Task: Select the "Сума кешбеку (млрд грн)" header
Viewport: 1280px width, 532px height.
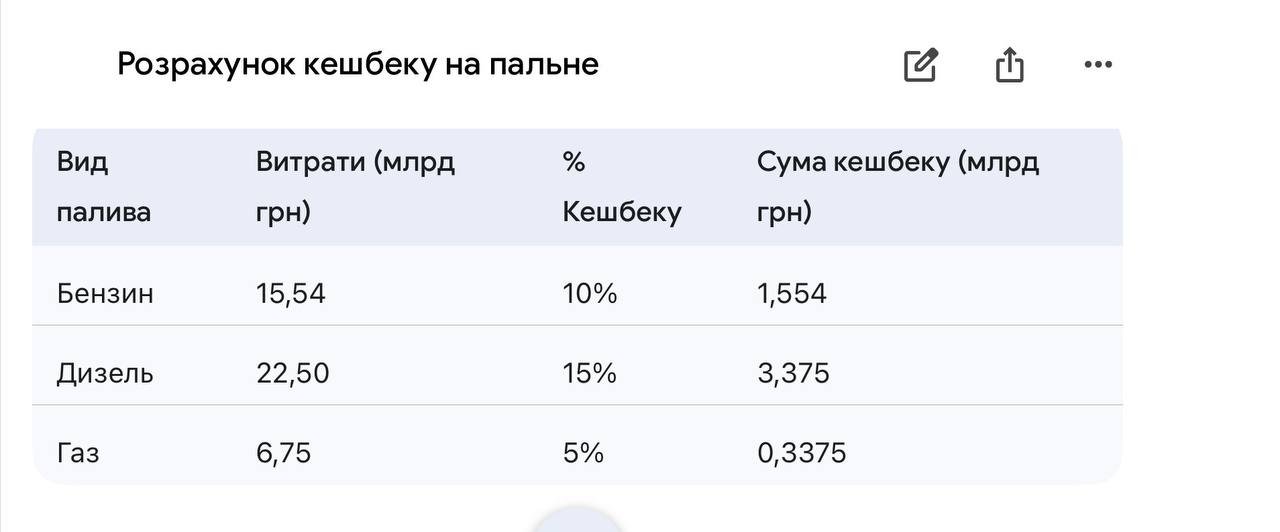Action: coord(897,187)
